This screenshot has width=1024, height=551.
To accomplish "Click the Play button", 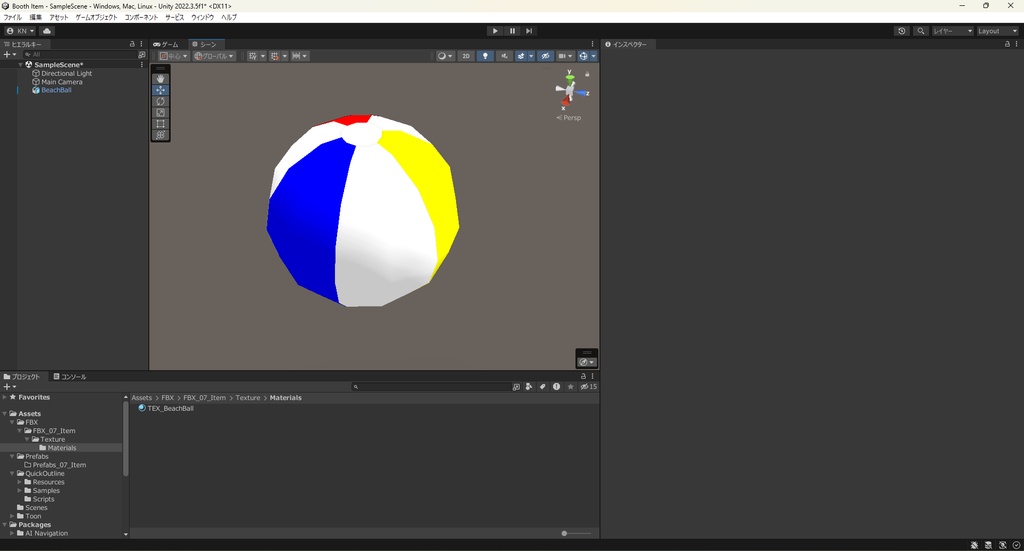I will 495,31.
